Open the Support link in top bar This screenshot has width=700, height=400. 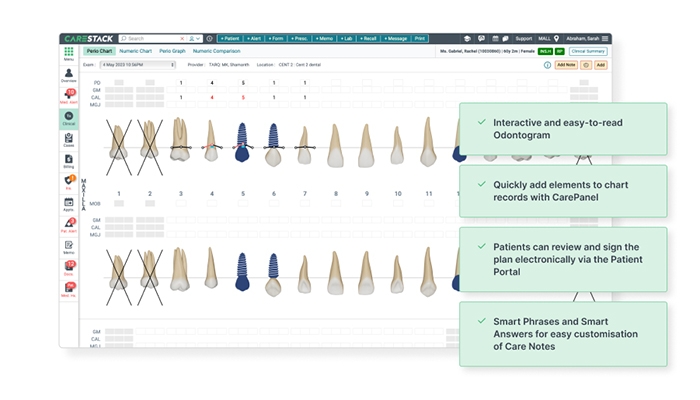[524, 38]
